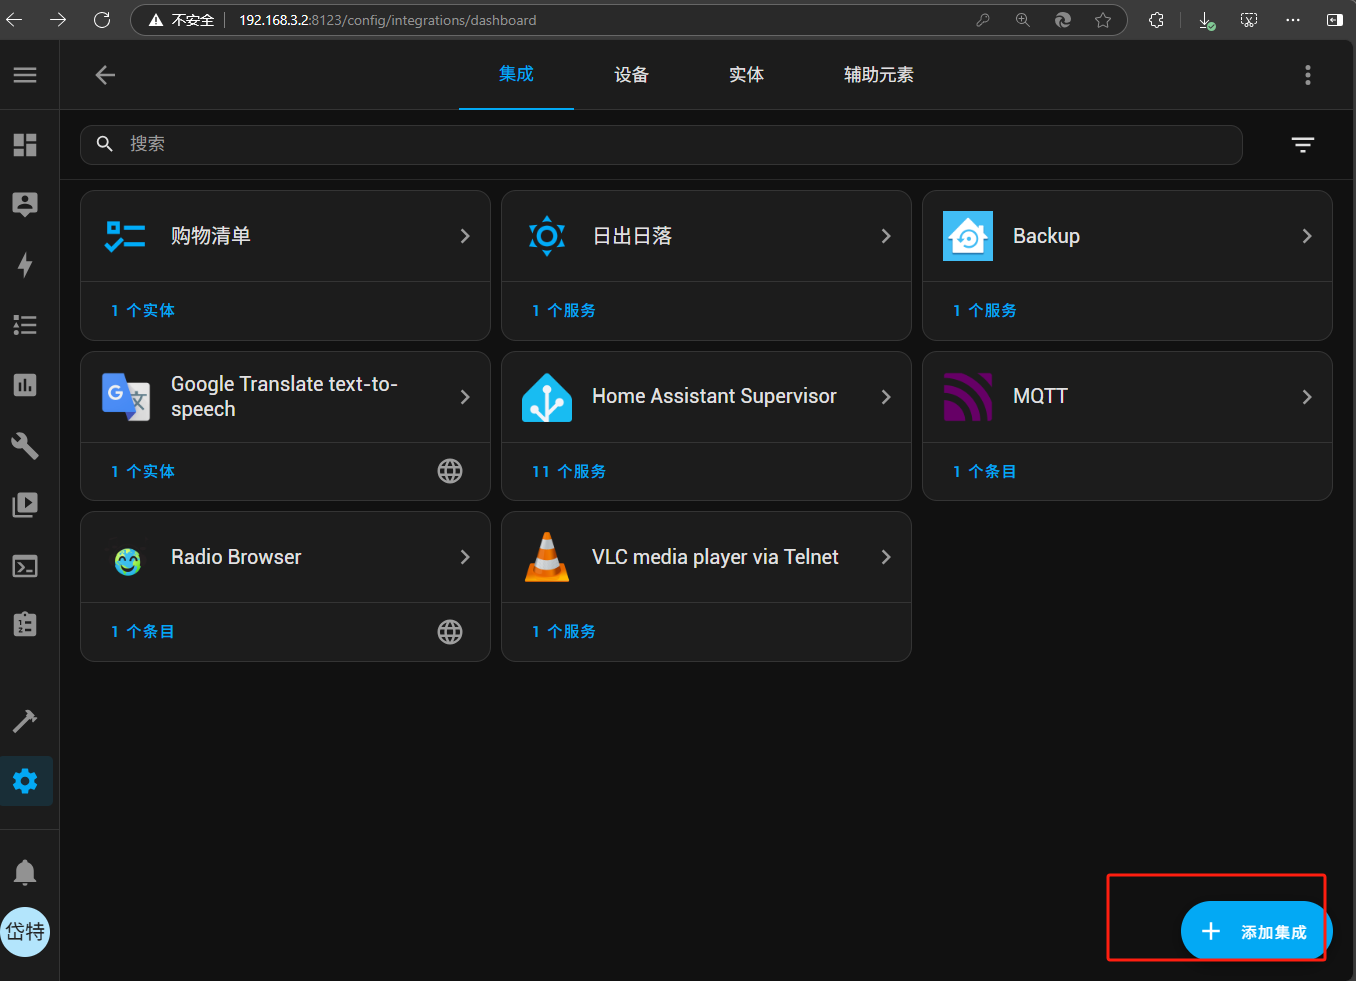Screen dimensions: 1356x981
Task: Open the three-dot overflow menu
Action: click(1307, 75)
